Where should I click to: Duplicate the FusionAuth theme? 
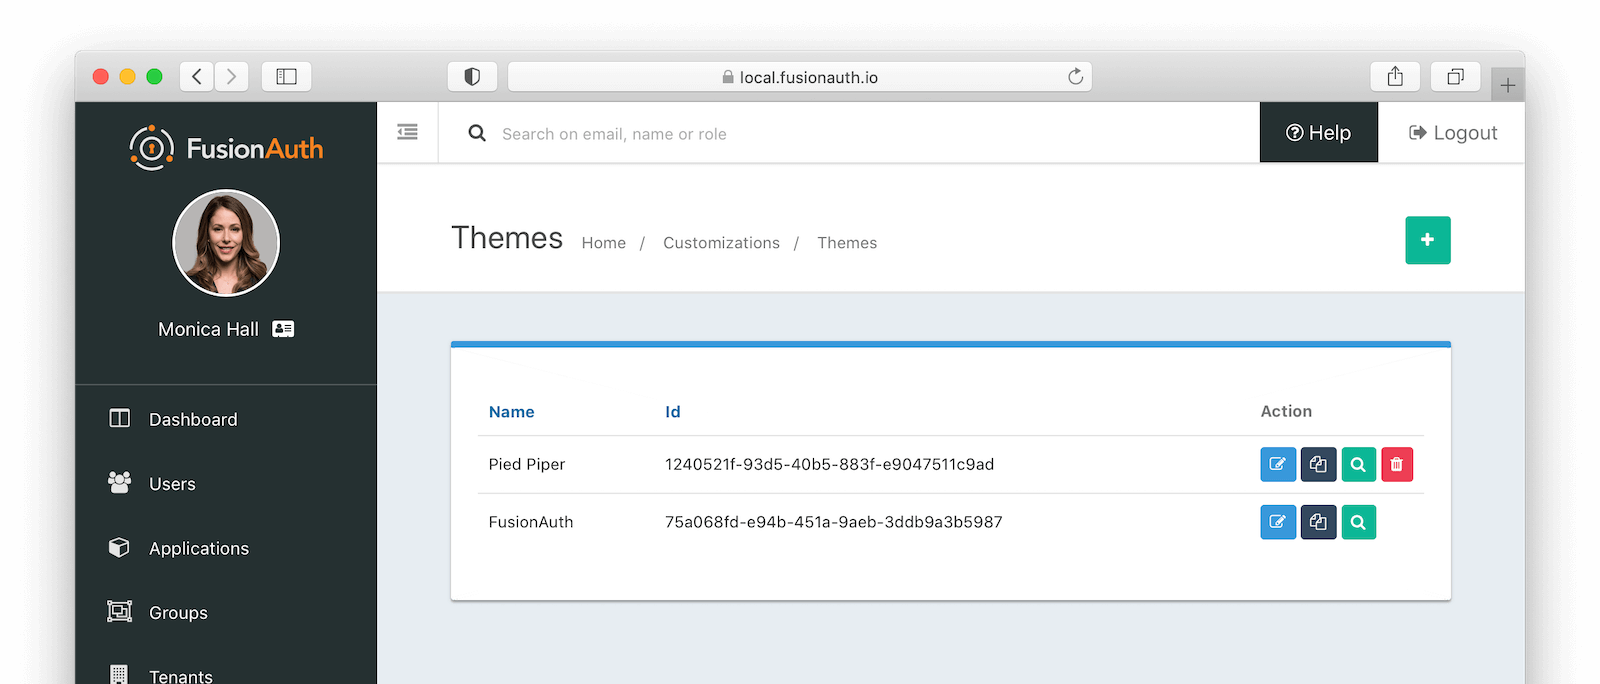pos(1318,522)
